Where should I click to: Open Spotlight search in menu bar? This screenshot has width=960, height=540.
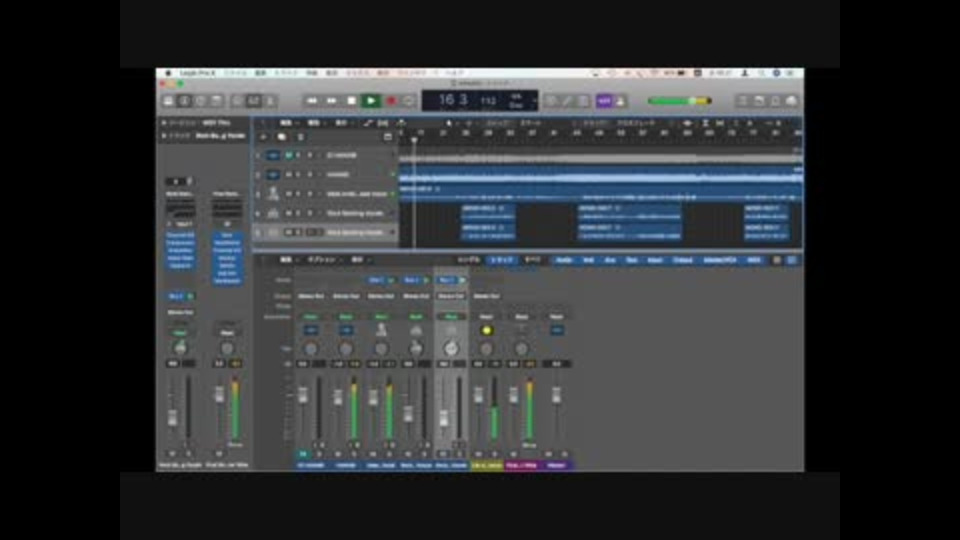tap(762, 73)
